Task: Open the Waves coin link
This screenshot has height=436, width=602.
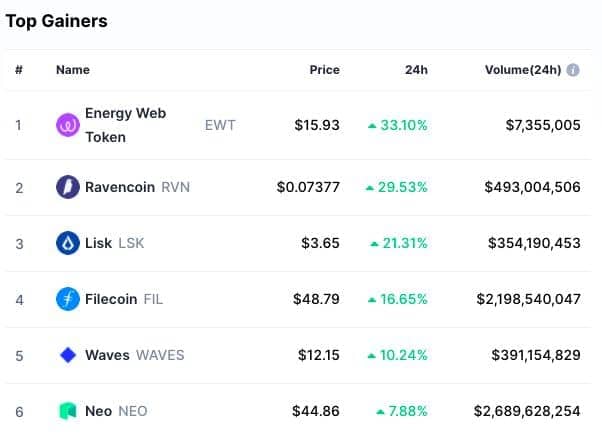Action: pos(107,355)
